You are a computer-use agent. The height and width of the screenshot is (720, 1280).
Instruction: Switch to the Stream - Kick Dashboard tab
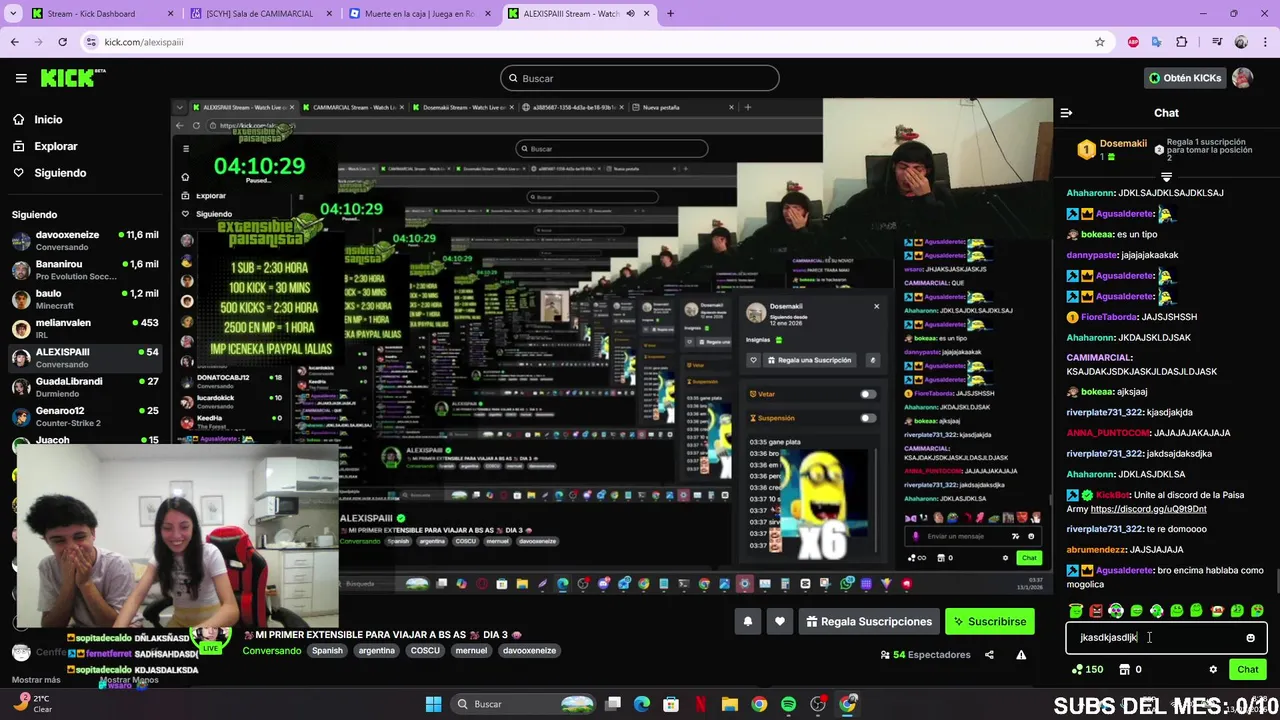100,14
